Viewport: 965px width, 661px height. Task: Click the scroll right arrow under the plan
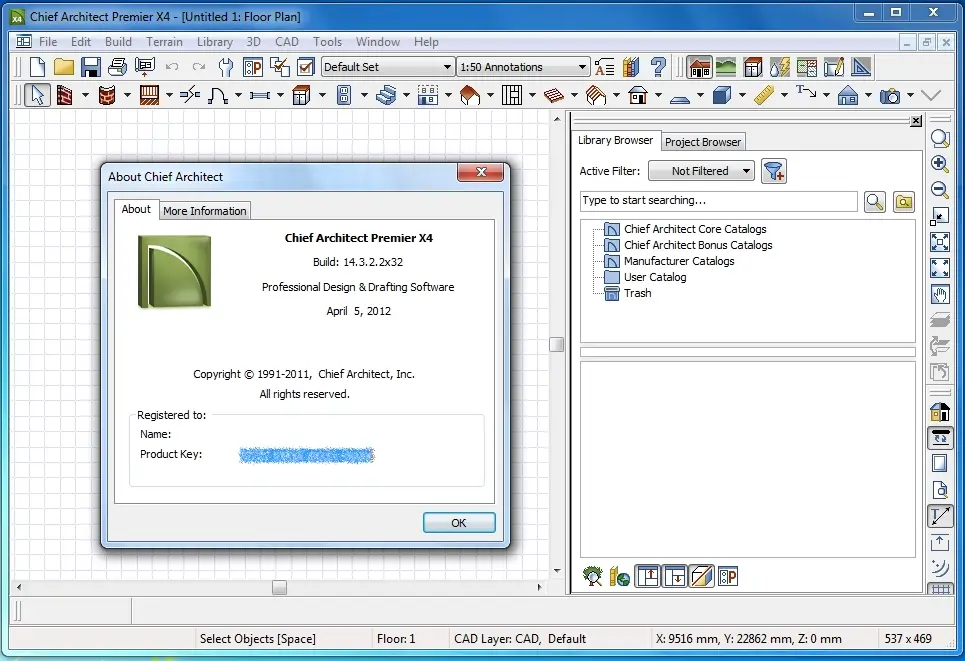coord(539,587)
